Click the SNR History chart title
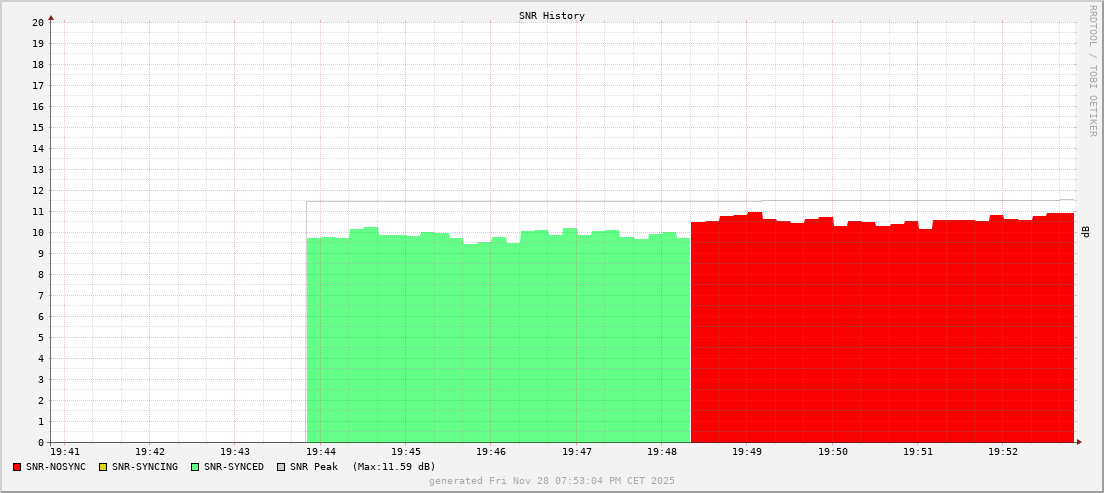Screen dimensions: 1104x493 pyautogui.click(x=552, y=16)
